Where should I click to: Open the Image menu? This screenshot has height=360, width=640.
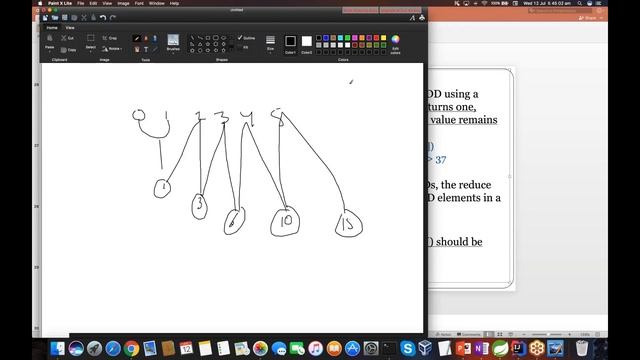pyautogui.click(x=123, y=3)
